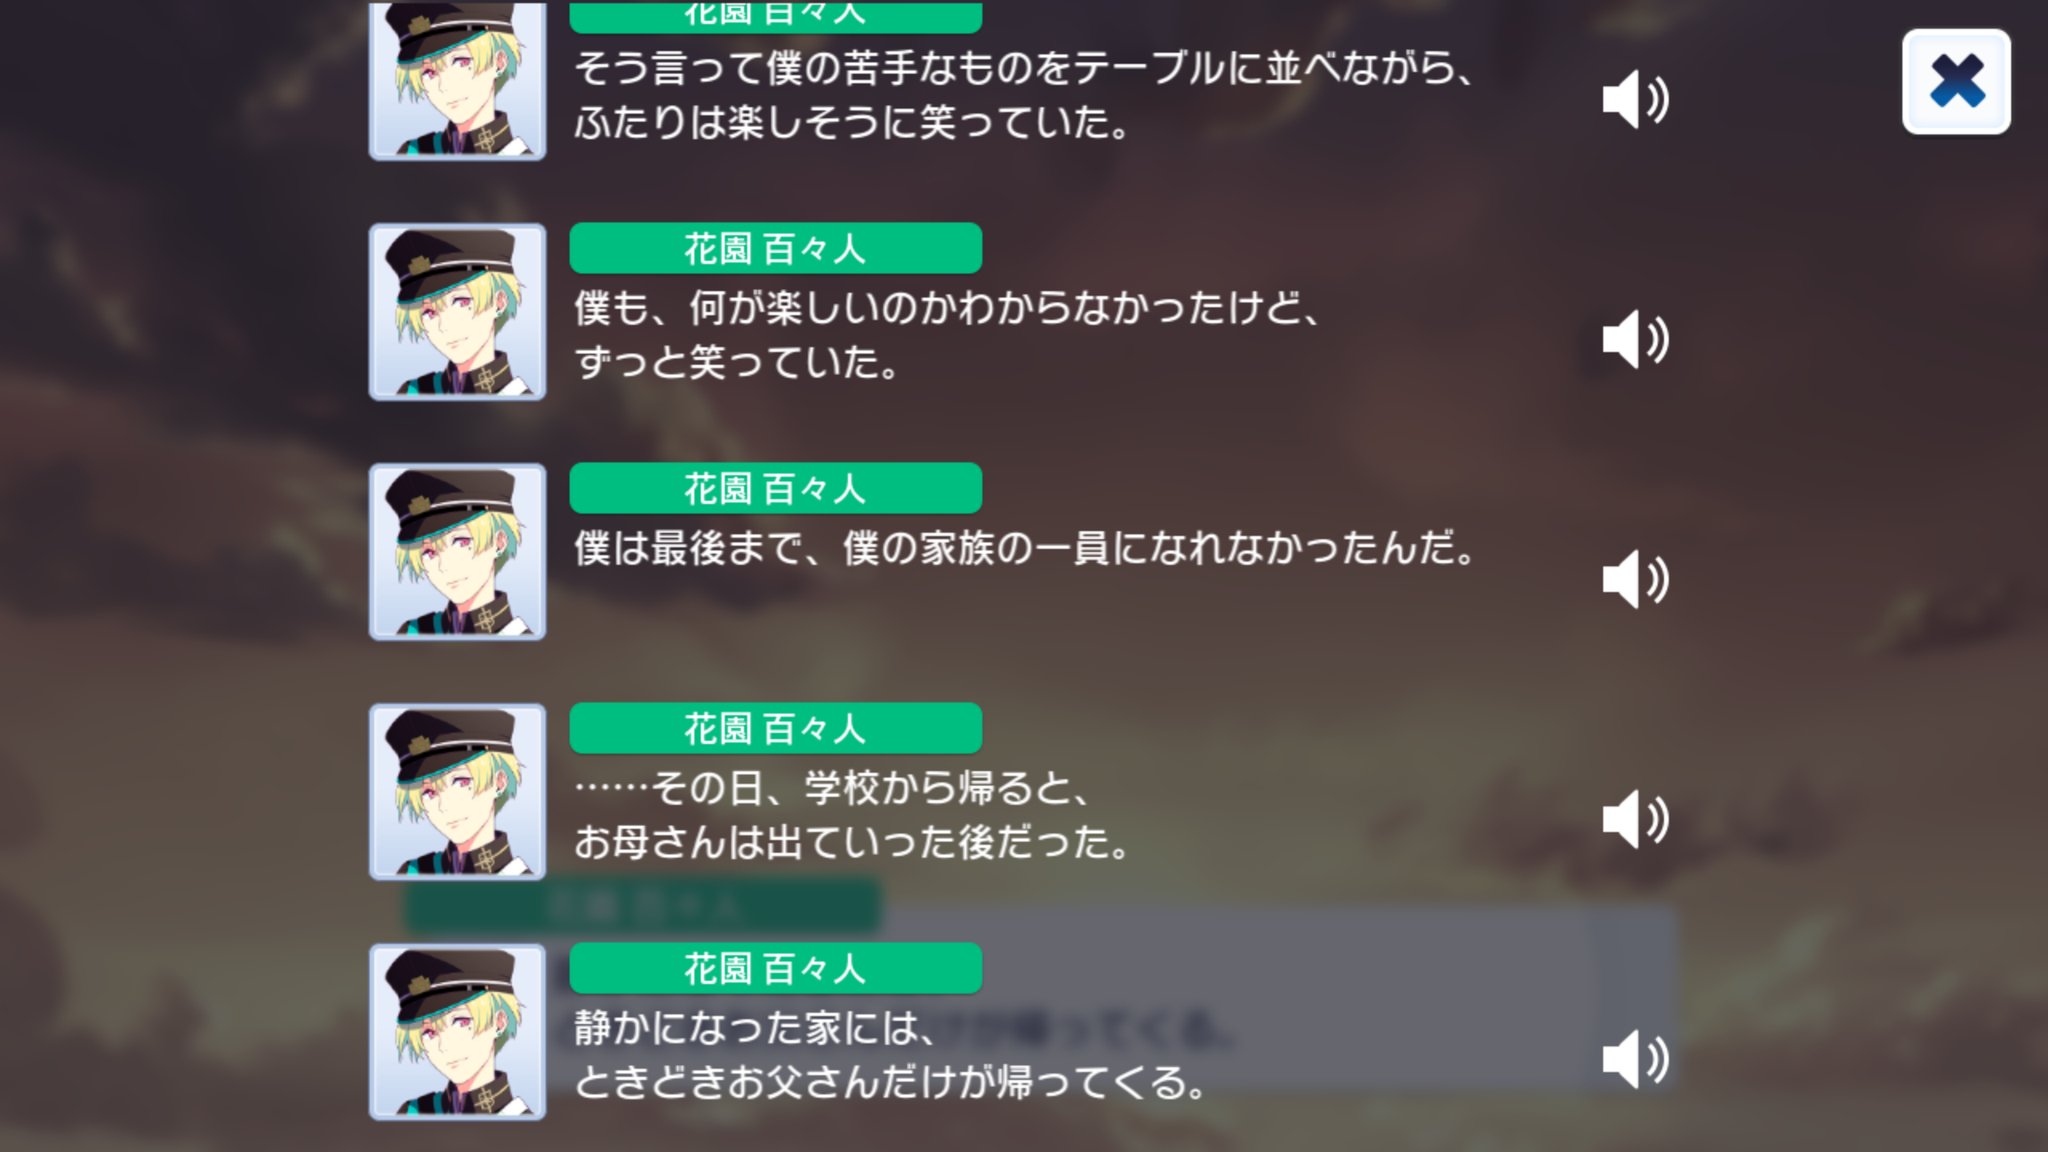Click the text '僕は最後まで、僕の家族の一員になれなかったんだ。'

(x=1025, y=548)
